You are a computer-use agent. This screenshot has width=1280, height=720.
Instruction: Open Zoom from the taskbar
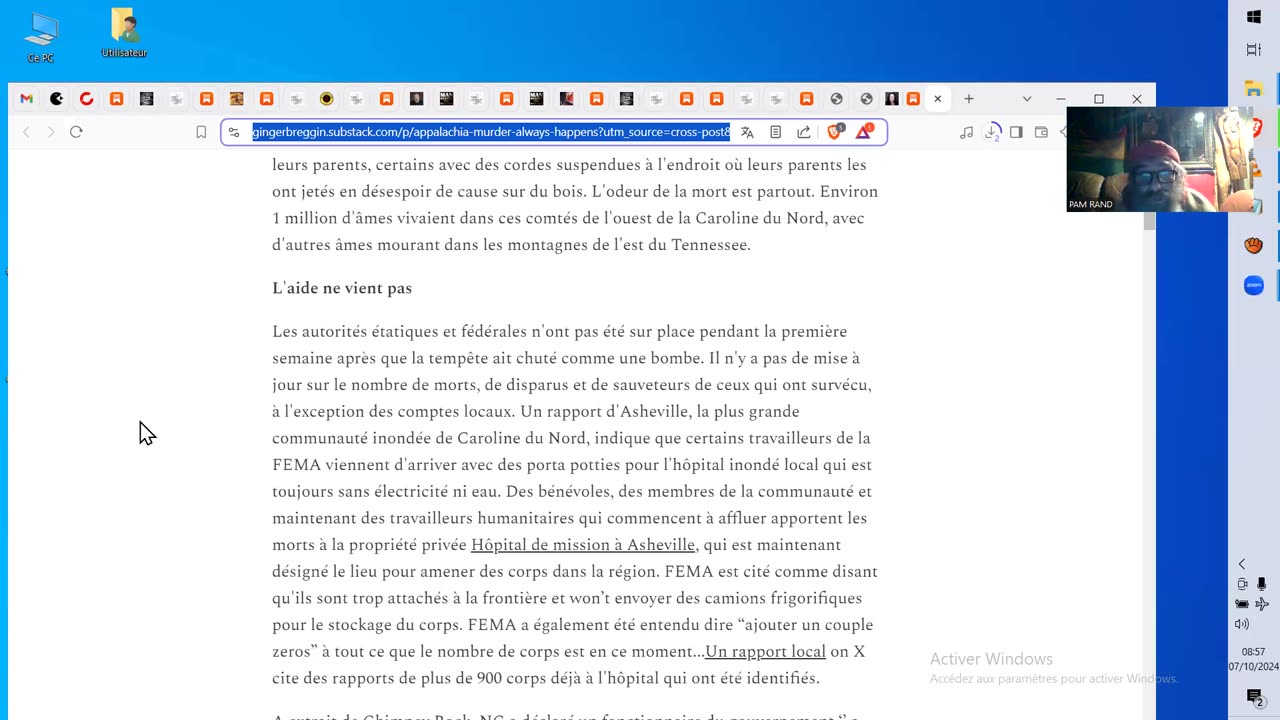point(1254,286)
